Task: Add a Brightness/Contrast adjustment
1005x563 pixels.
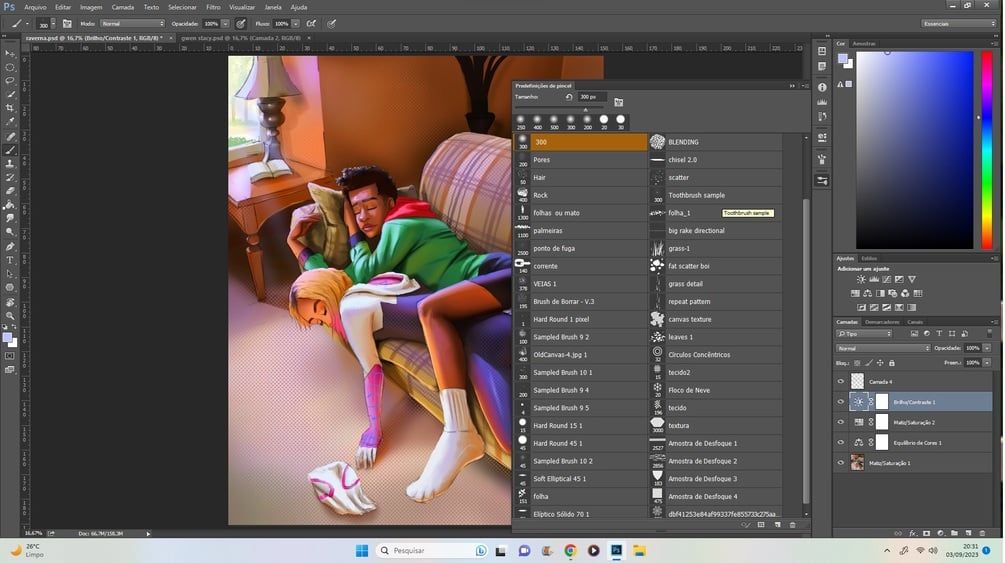Action: tap(861, 280)
